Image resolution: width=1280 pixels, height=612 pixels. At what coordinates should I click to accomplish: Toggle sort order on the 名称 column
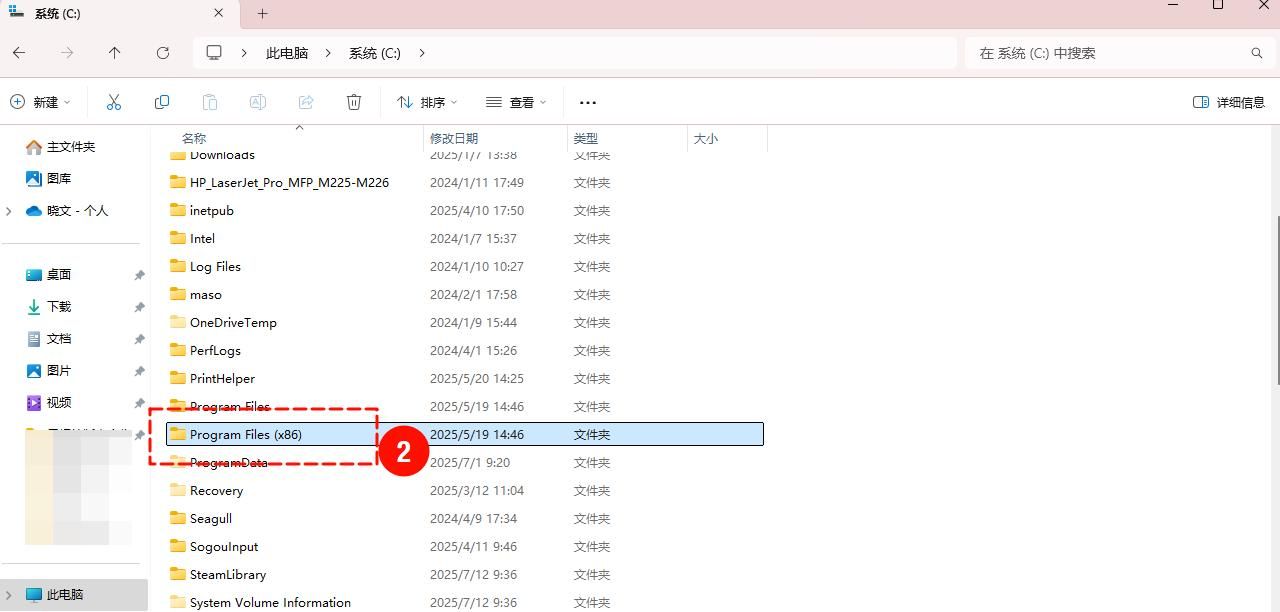click(x=193, y=138)
